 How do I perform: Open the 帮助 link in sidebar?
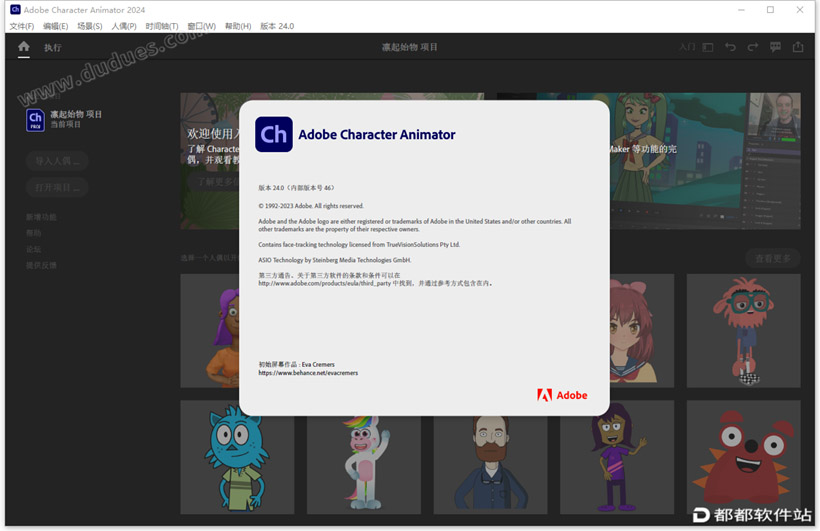(x=33, y=233)
